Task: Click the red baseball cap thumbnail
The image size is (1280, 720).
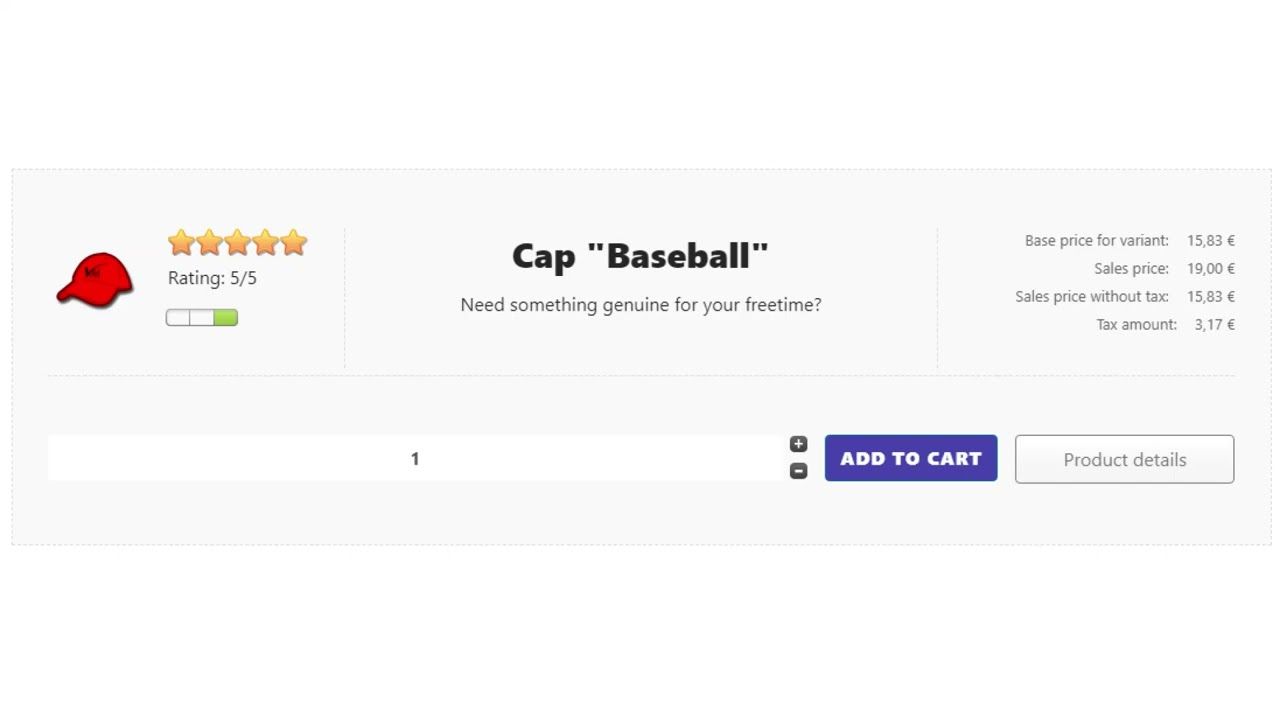Action: pyautogui.click(x=94, y=280)
